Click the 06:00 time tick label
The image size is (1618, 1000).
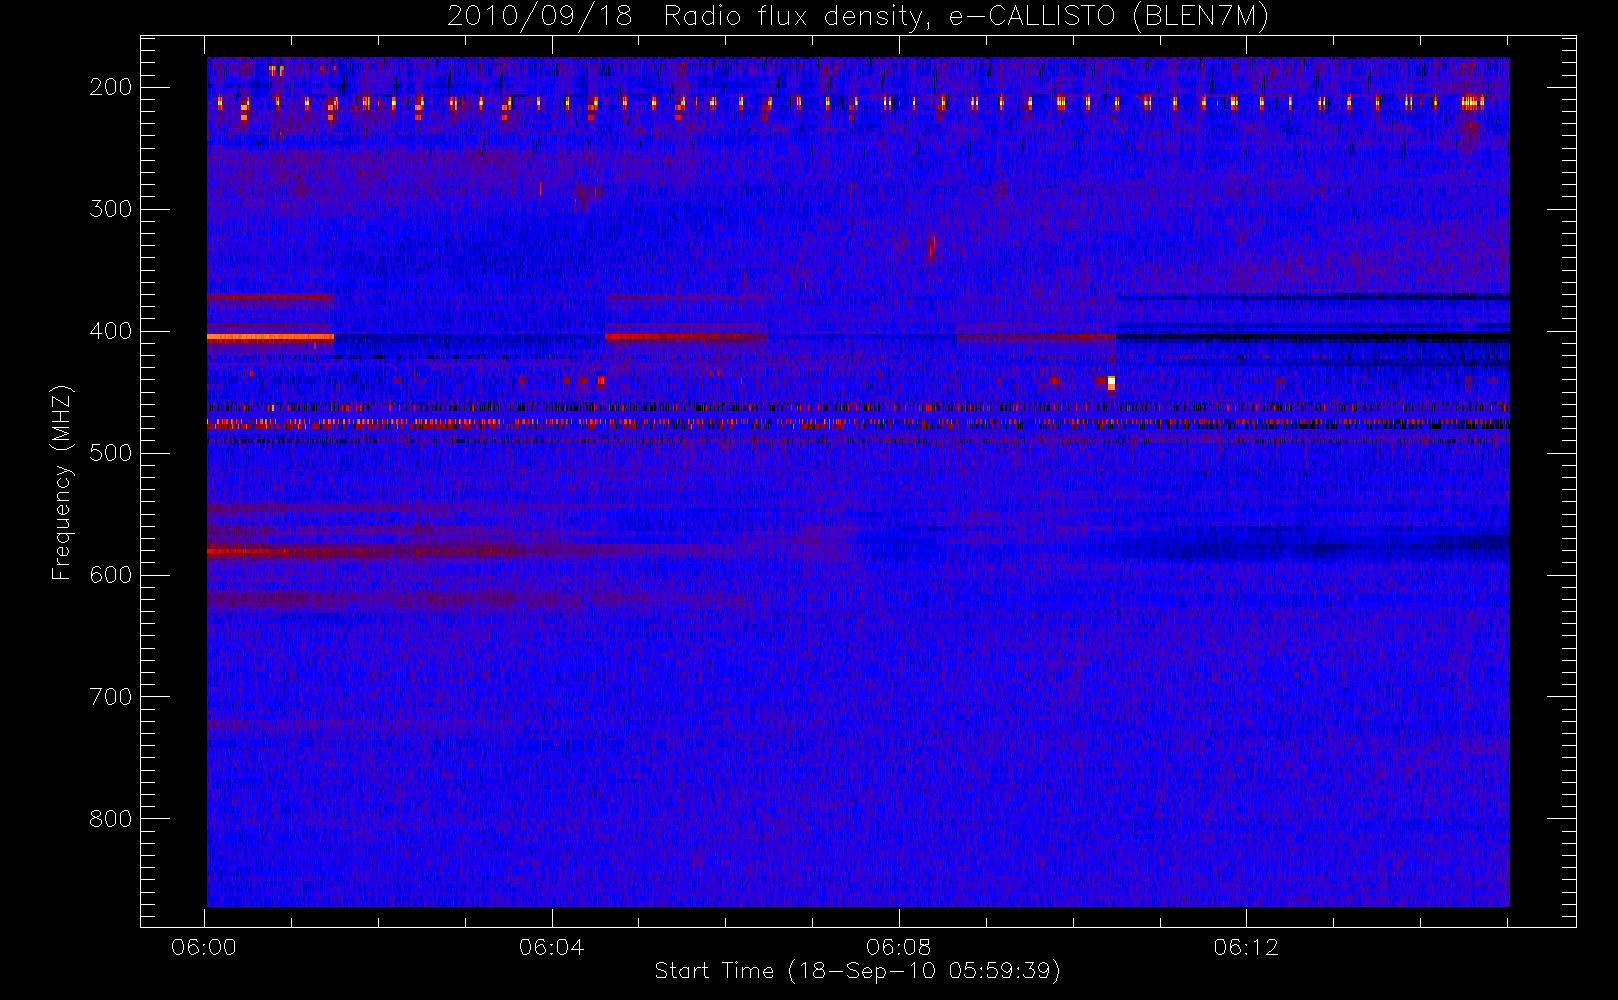(x=204, y=947)
